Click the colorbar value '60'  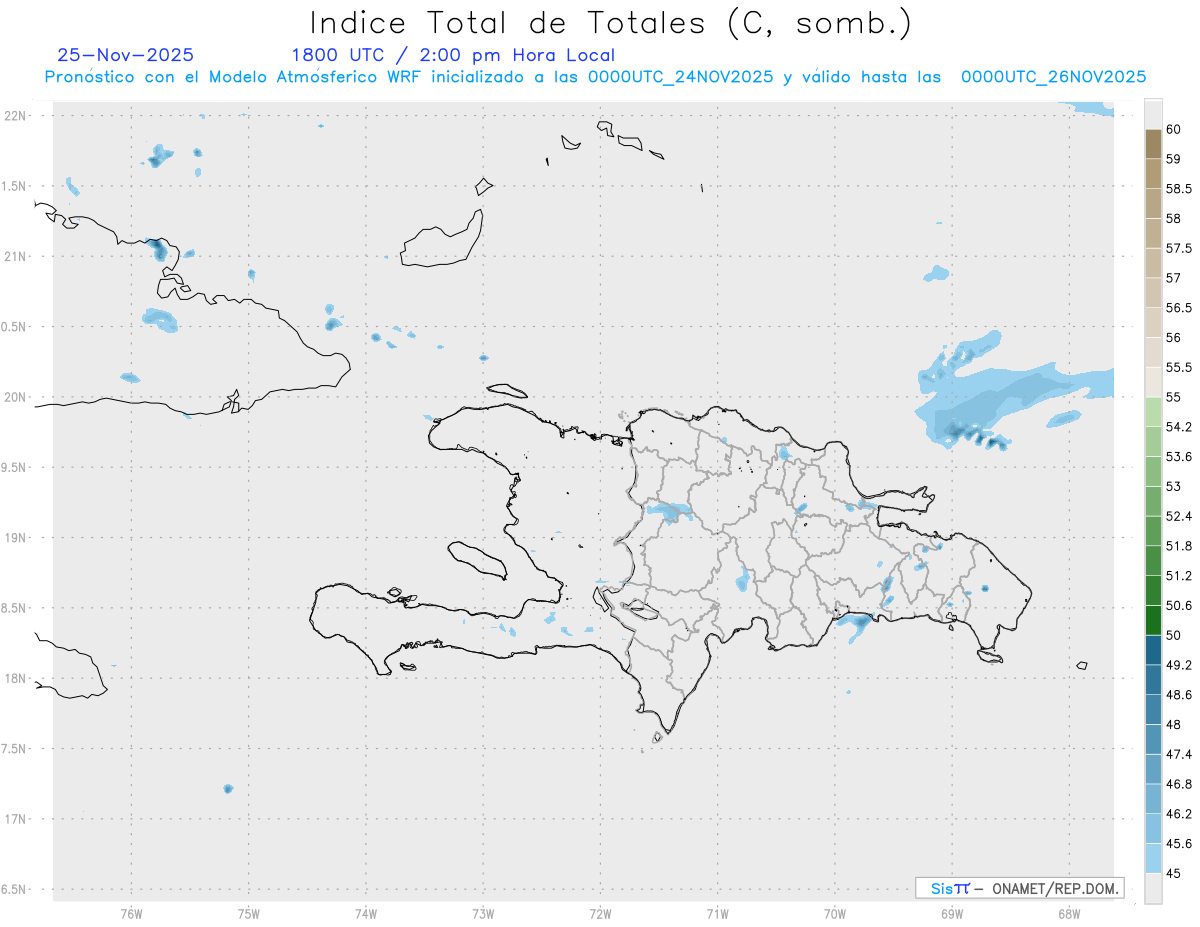1173,129
